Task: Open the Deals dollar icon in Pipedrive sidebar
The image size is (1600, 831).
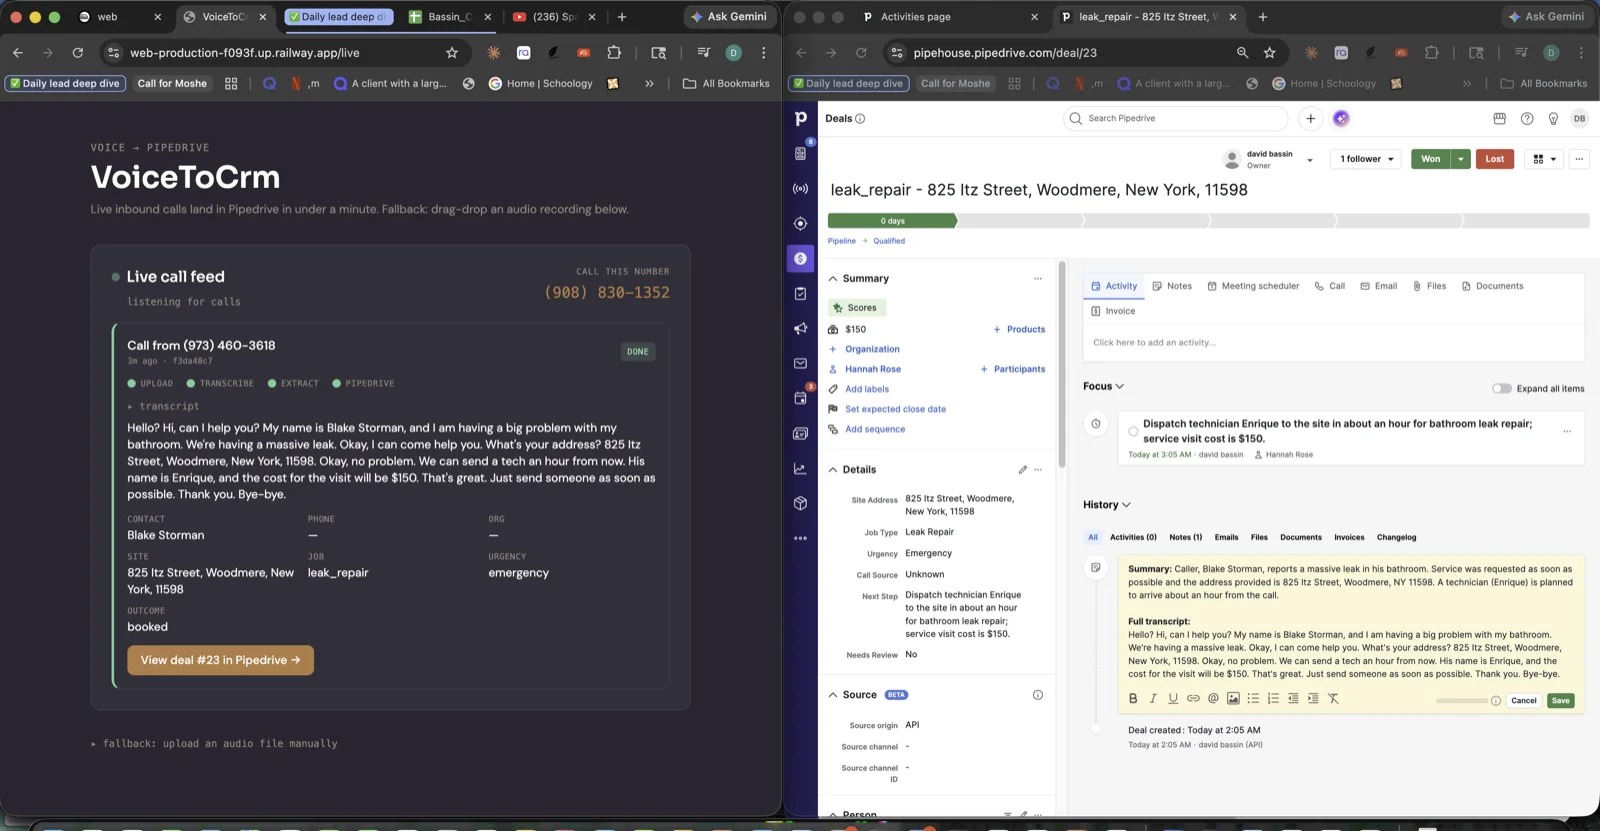Action: pos(800,259)
